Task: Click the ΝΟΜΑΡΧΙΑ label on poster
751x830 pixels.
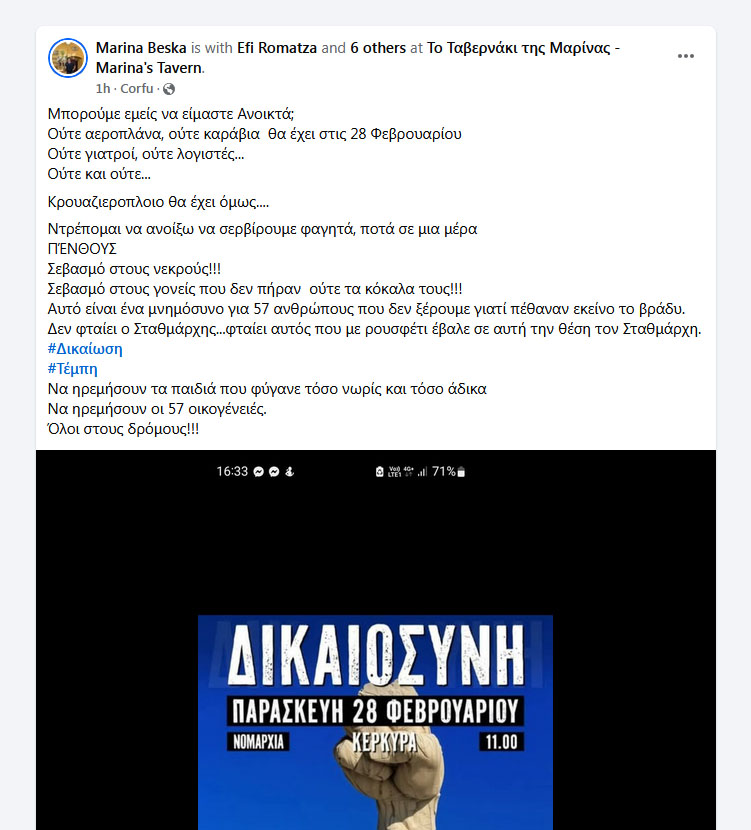Action: pyautogui.click(x=258, y=742)
